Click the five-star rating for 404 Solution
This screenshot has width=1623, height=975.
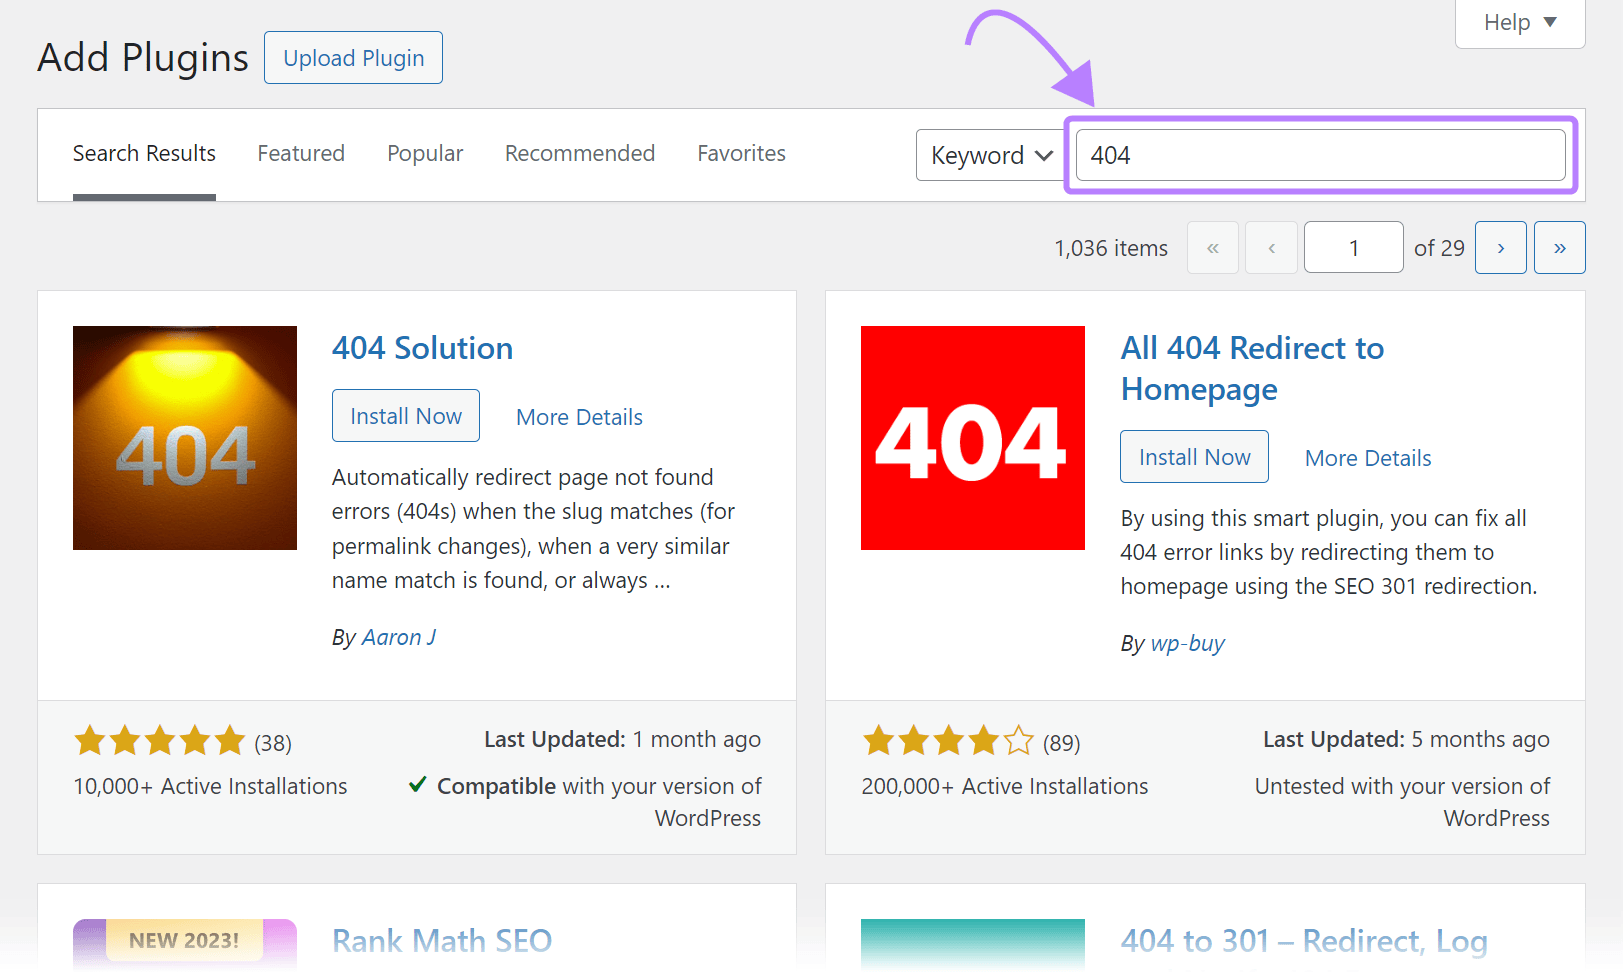click(158, 740)
